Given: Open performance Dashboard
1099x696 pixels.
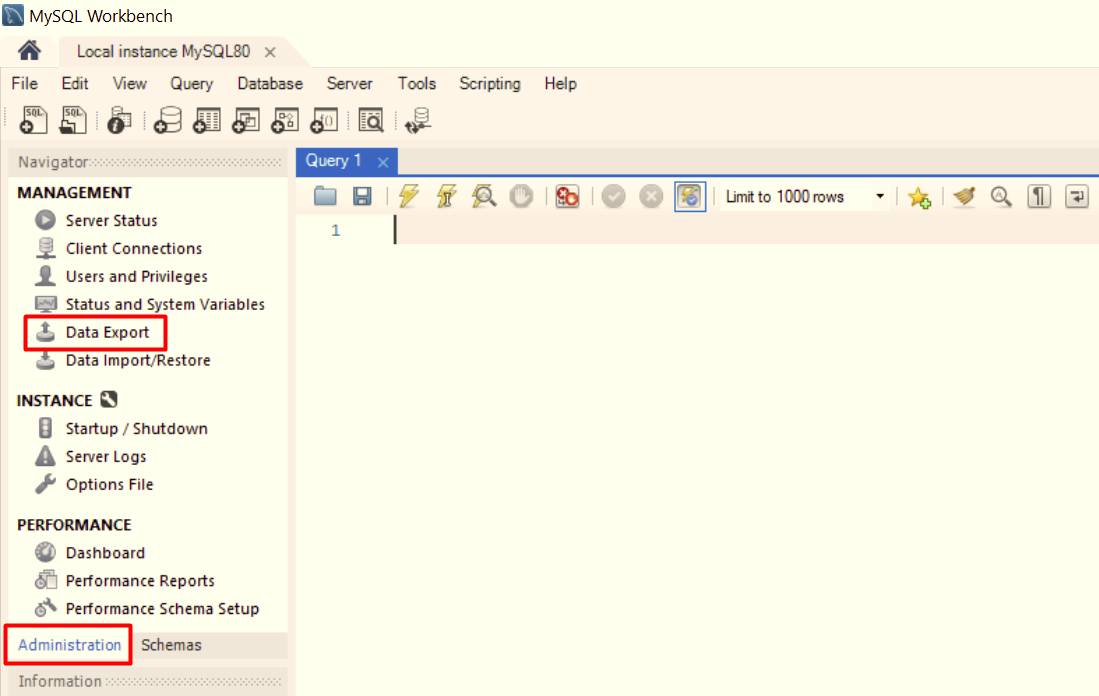Looking at the screenshot, I should point(105,553).
